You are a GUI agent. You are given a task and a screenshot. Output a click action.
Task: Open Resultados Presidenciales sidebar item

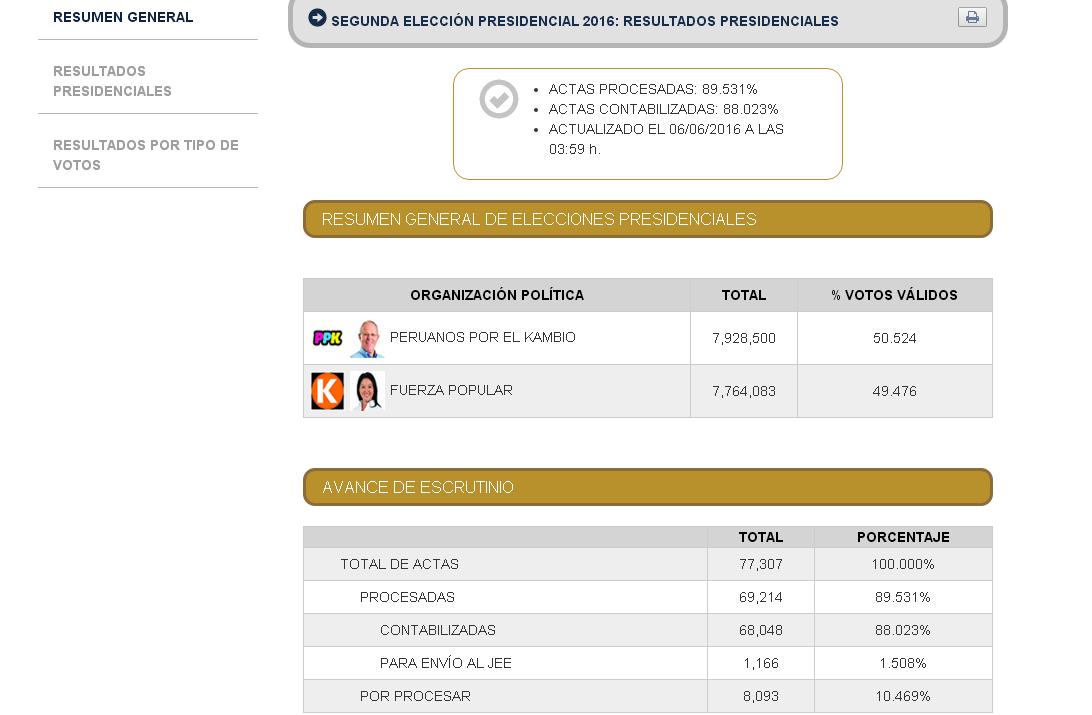pyautogui.click(x=112, y=81)
